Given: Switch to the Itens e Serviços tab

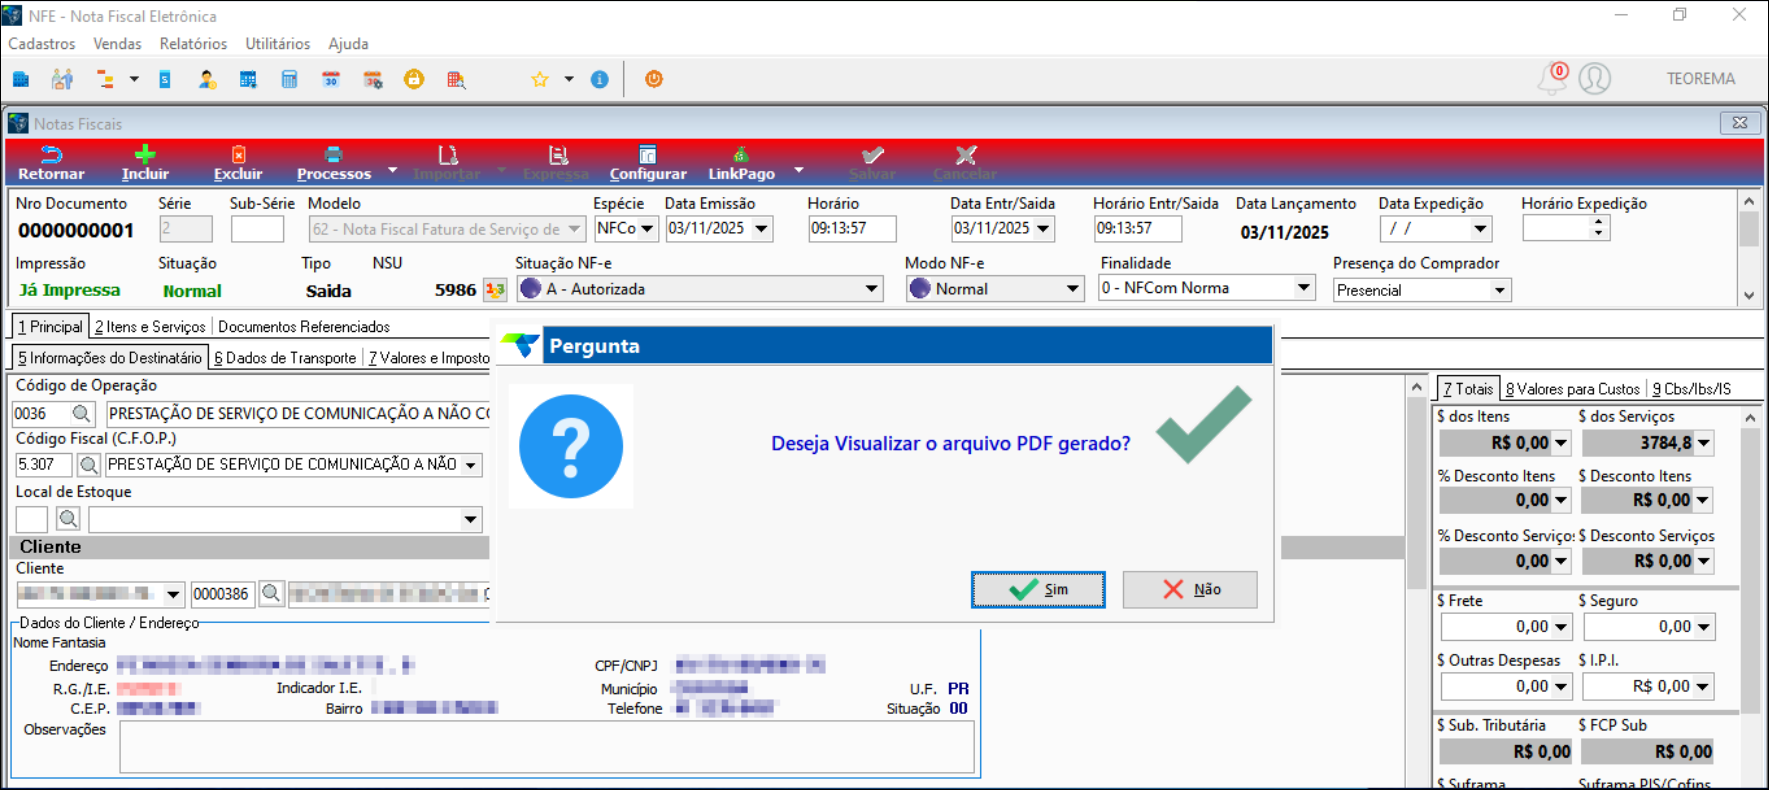Looking at the screenshot, I should (150, 327).
